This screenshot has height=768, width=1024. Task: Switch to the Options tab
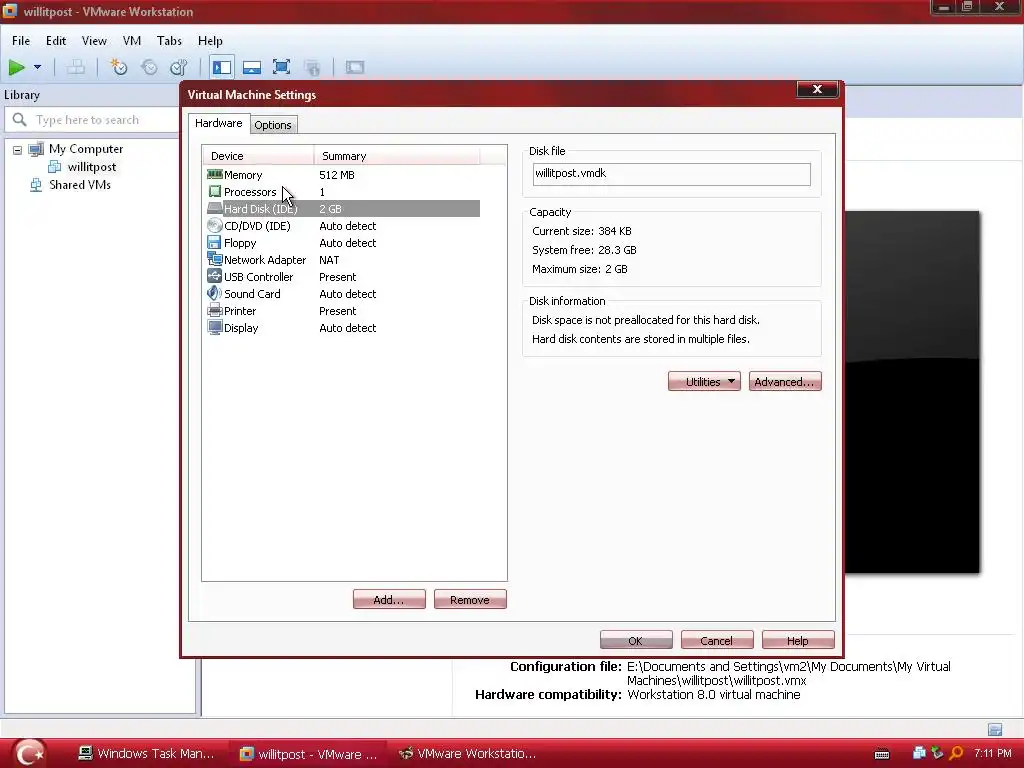[273, 125]
